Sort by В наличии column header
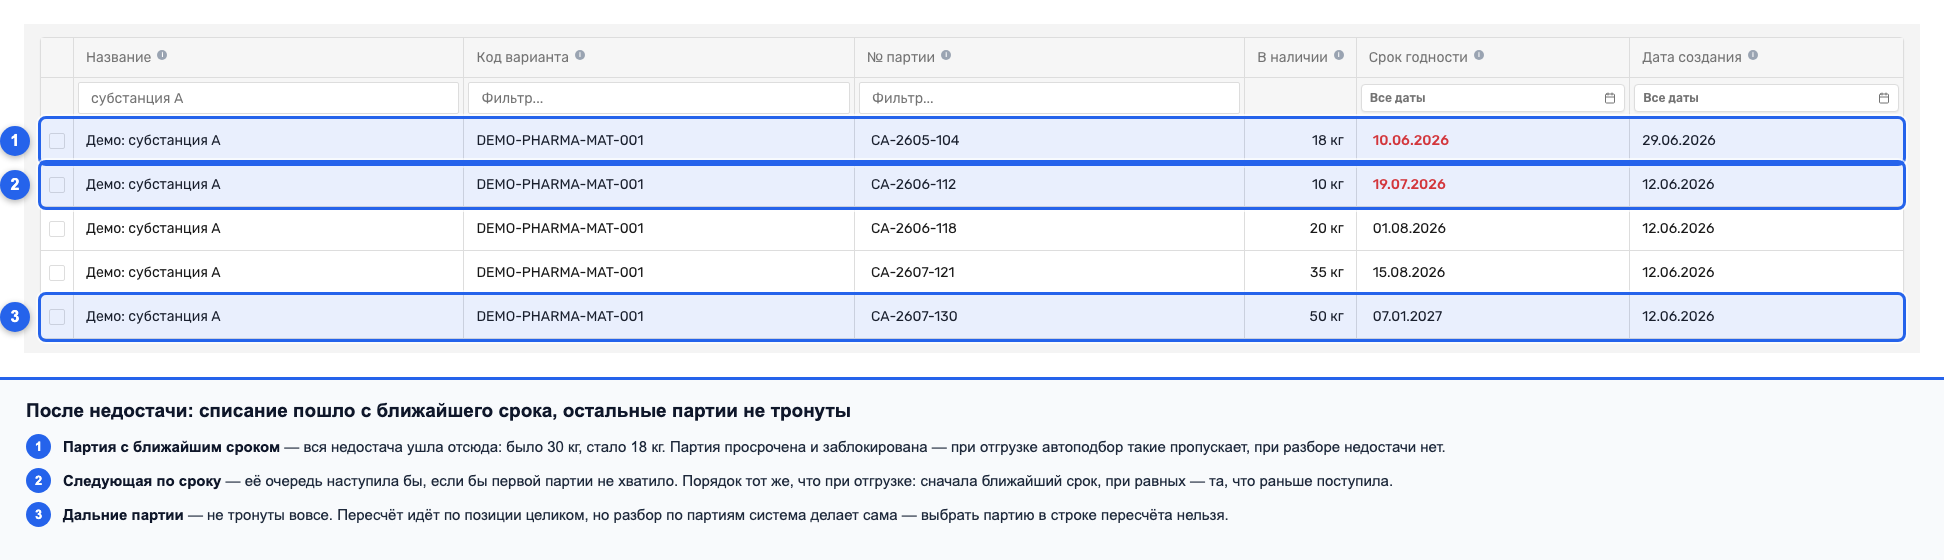Image resolution: width=1944 pixels, height=560 pixels. pyautogui.click(x=1292, y=57)
